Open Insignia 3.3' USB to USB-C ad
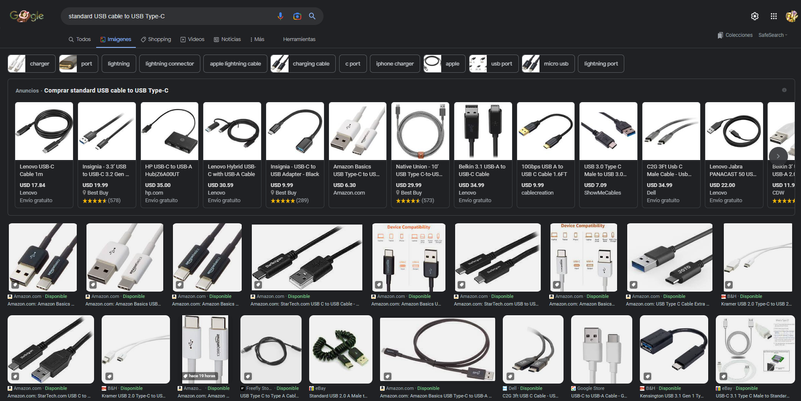Viewport: 801px width, 401px height. (107, 155)
